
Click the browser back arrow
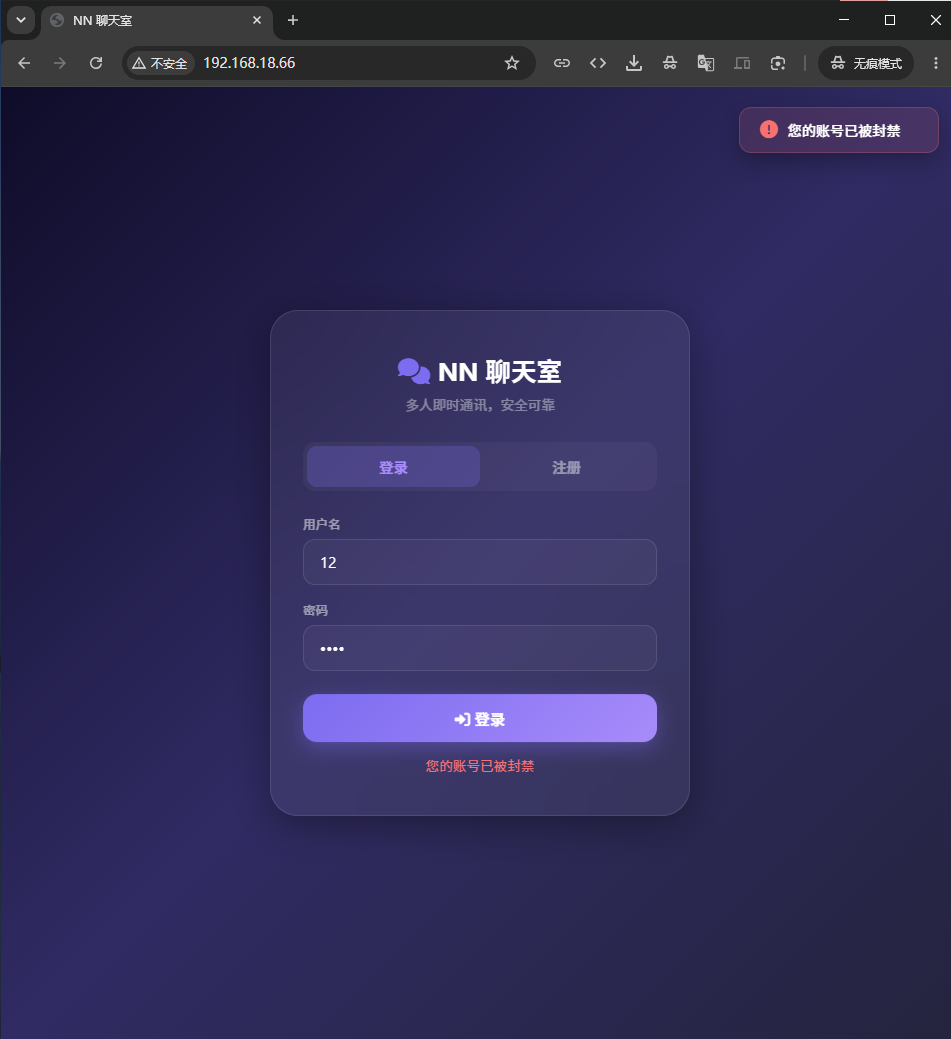click(x=25, y=63)
